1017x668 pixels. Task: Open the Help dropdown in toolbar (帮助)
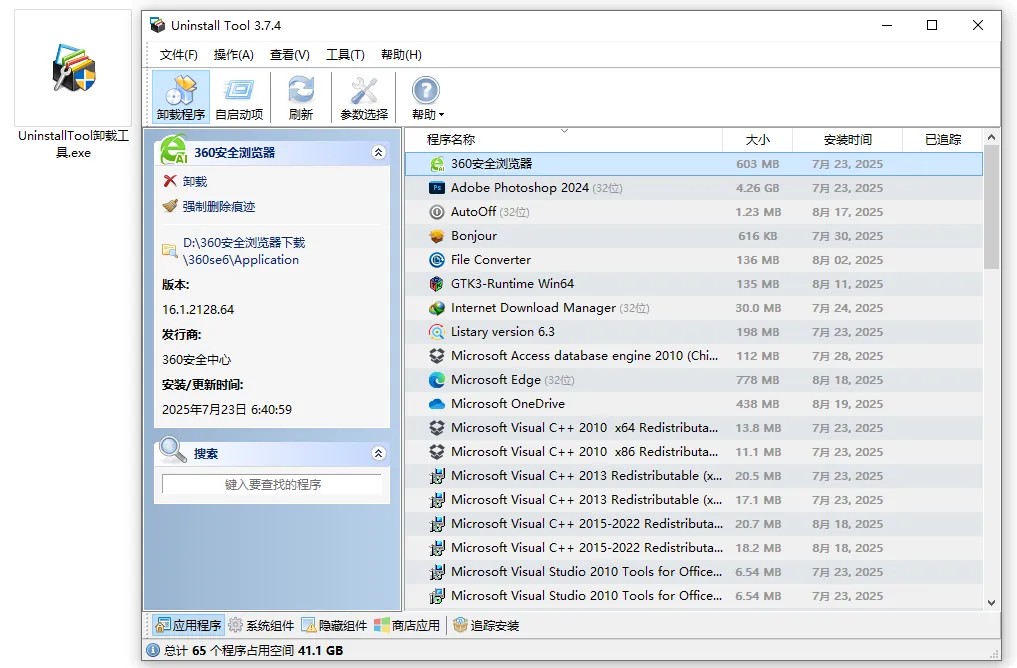427,98
